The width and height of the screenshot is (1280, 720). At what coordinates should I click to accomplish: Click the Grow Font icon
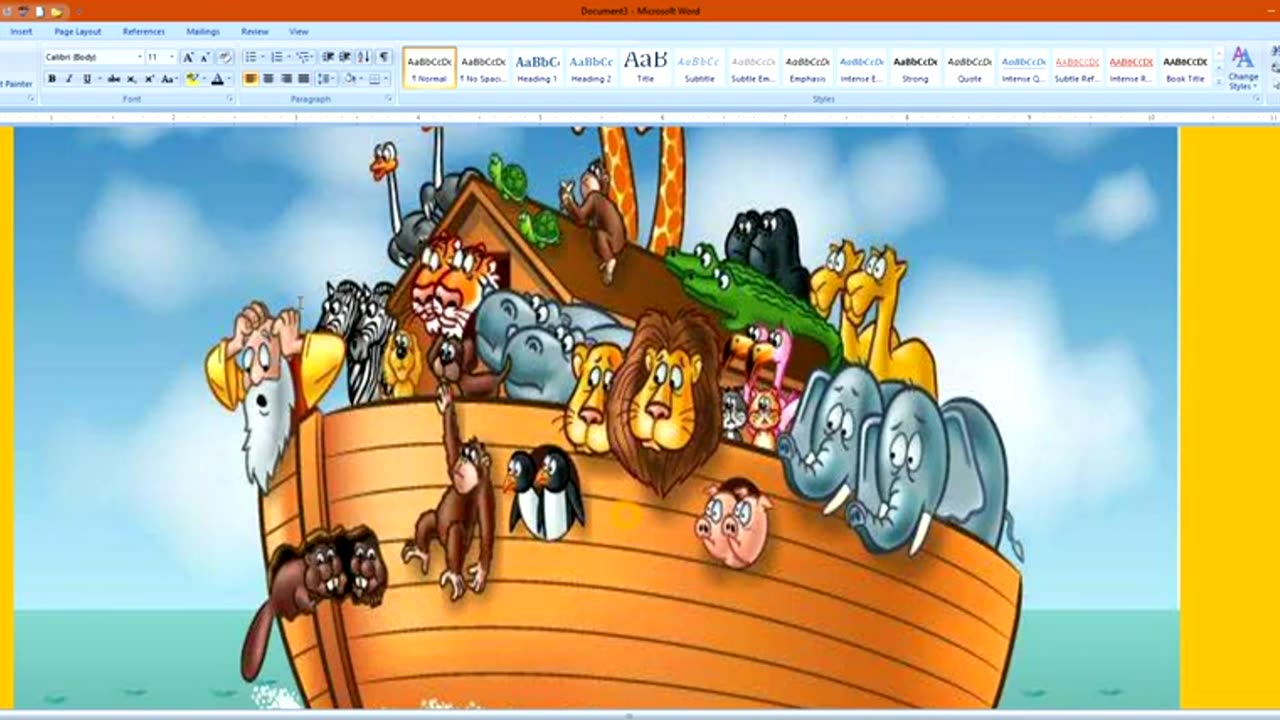coord(188,57)
